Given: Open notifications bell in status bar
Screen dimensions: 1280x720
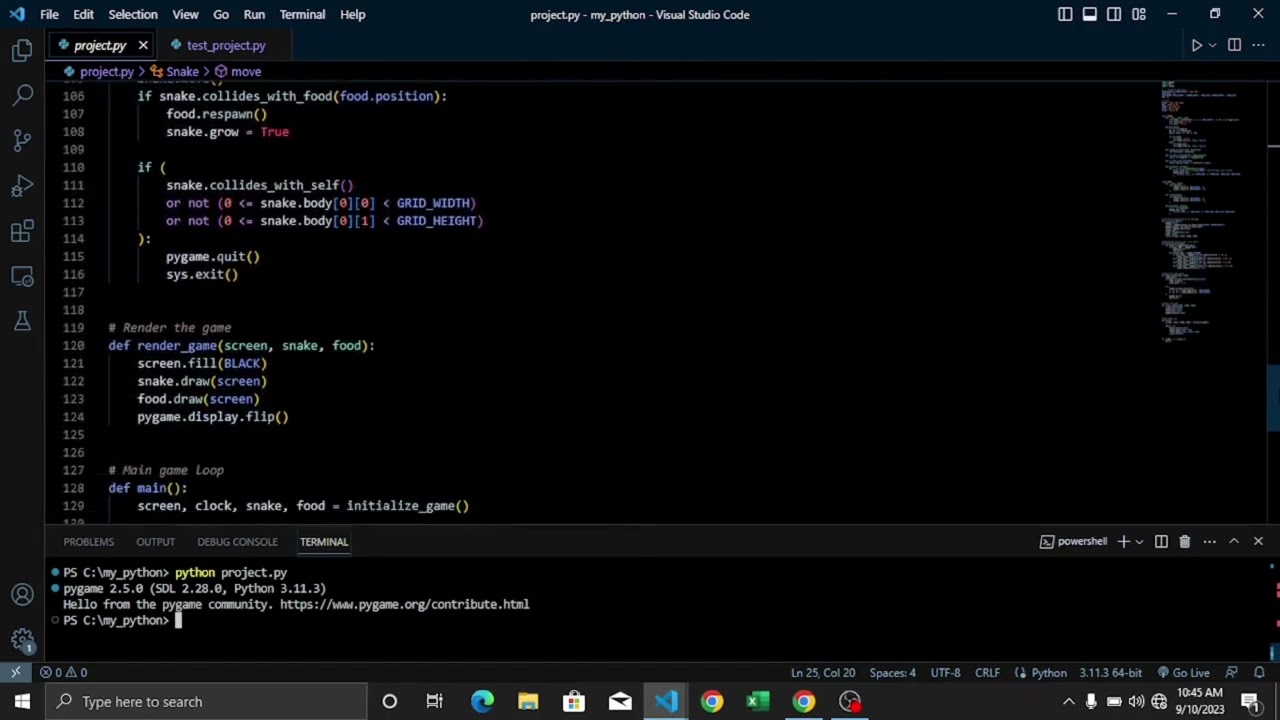Looking at the screenshot, I should (1259, 673).
